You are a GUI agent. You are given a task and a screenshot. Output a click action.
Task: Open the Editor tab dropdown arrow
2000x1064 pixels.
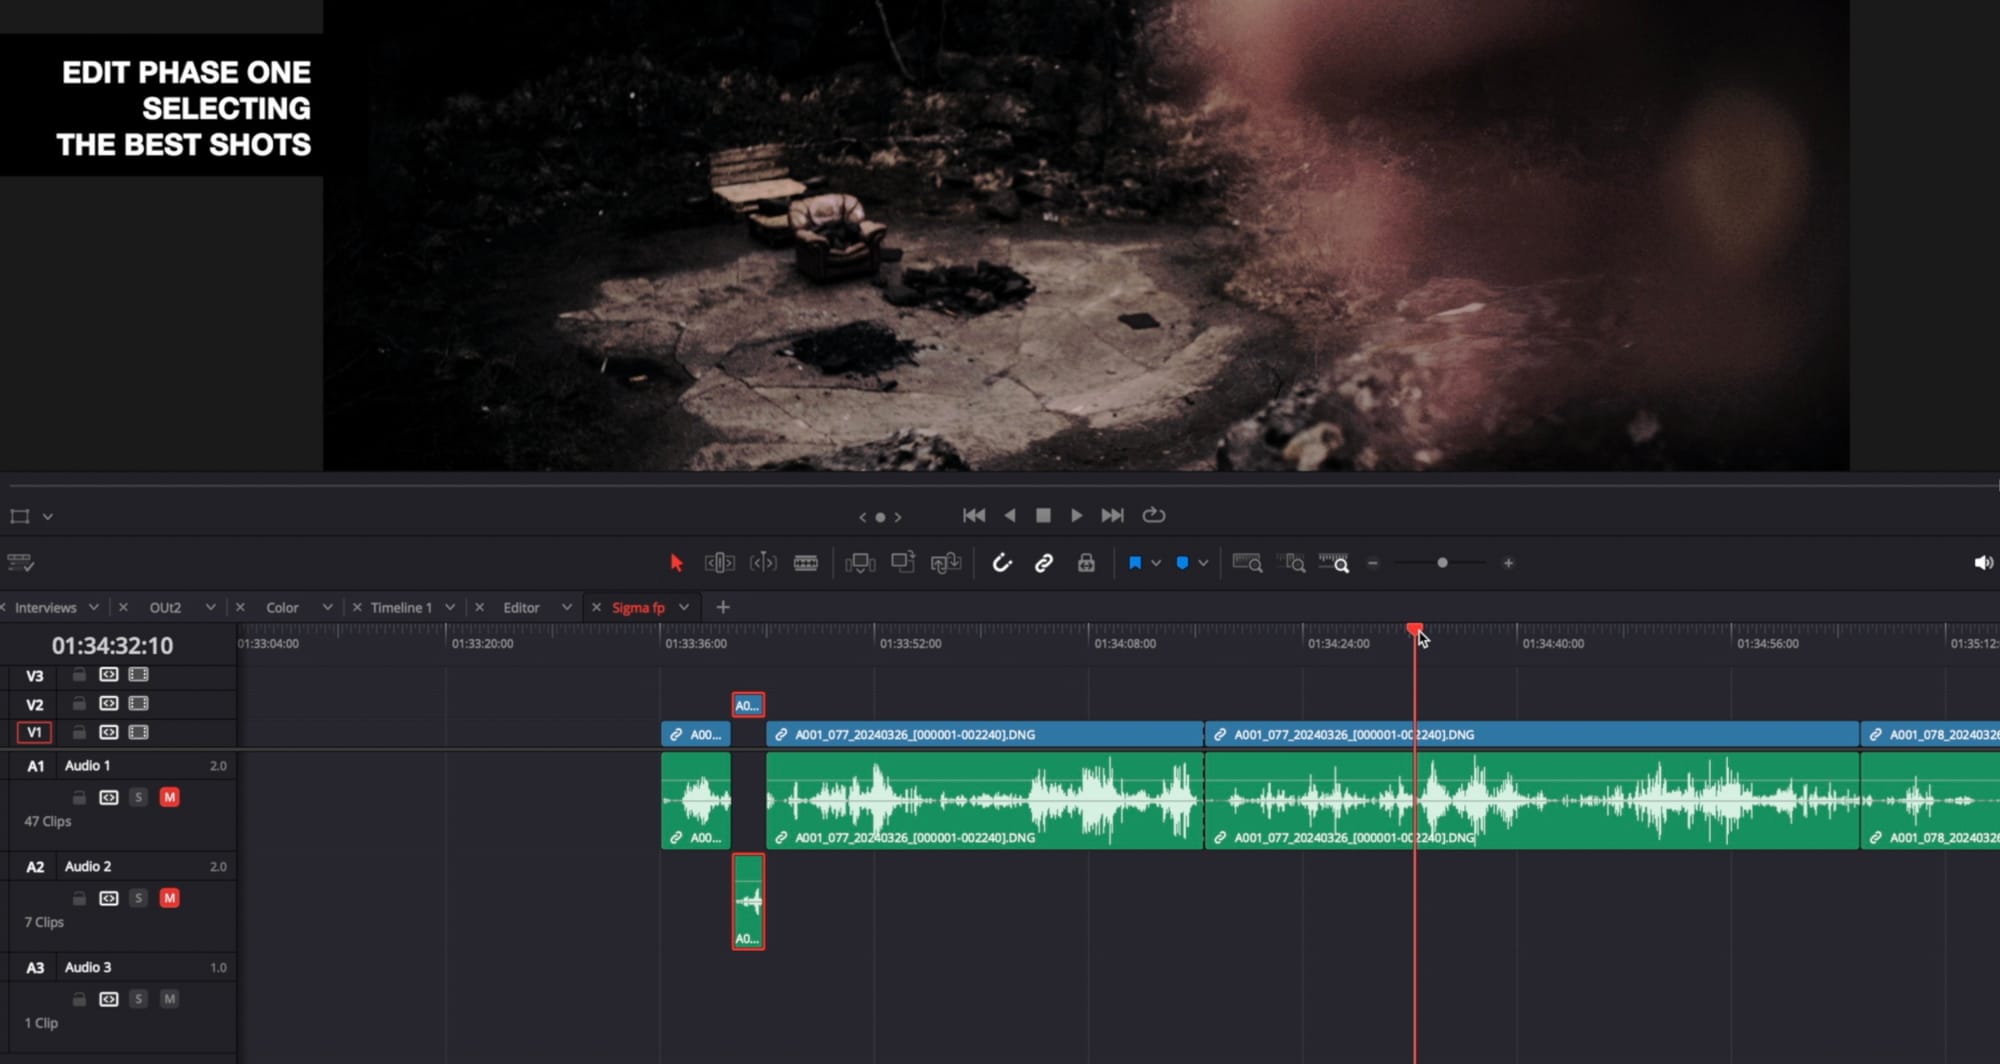tap(567, 607)
